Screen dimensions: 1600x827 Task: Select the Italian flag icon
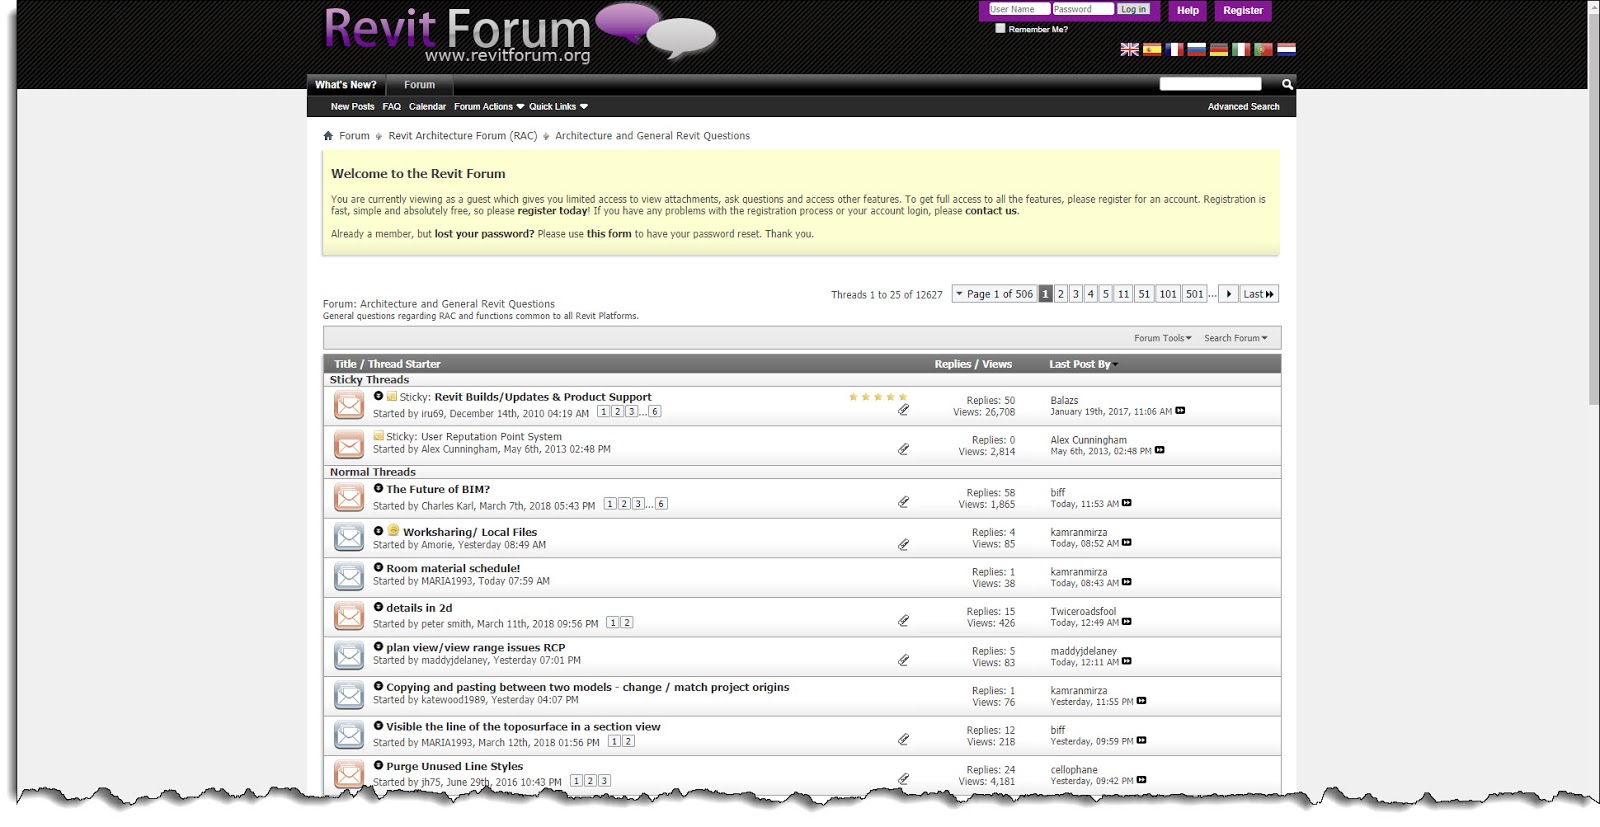coord(1241,49)
